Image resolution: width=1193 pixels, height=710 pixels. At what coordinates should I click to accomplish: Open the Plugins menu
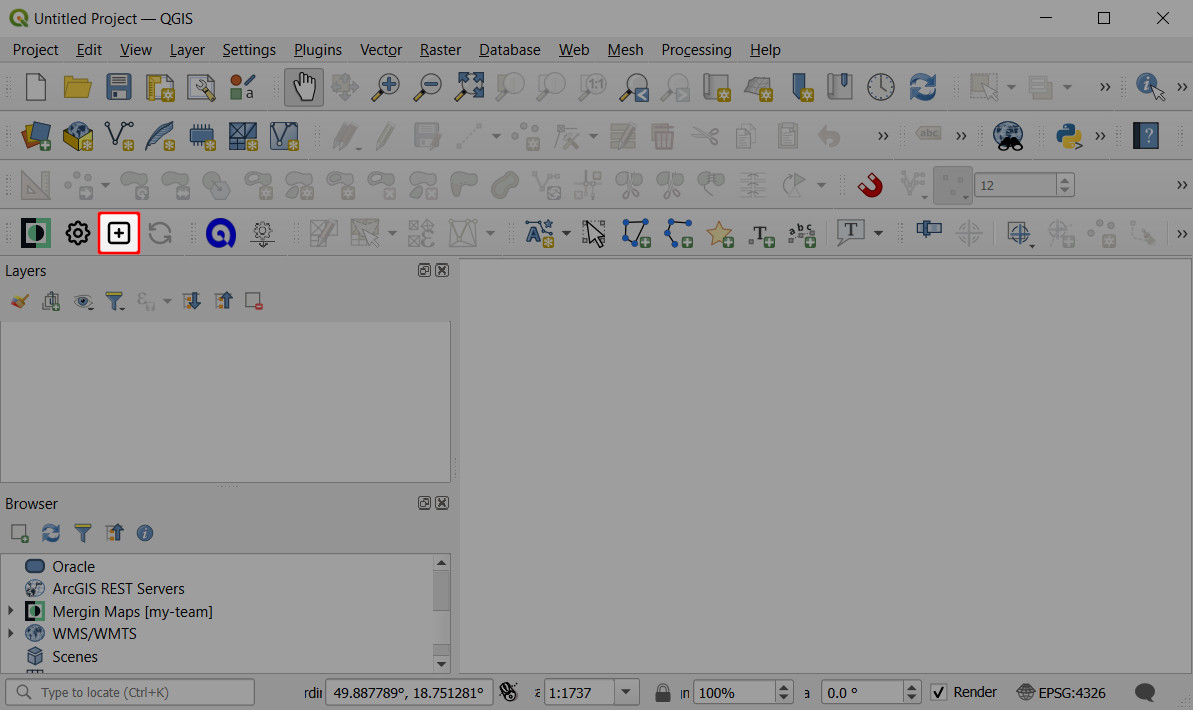point(318,49)
